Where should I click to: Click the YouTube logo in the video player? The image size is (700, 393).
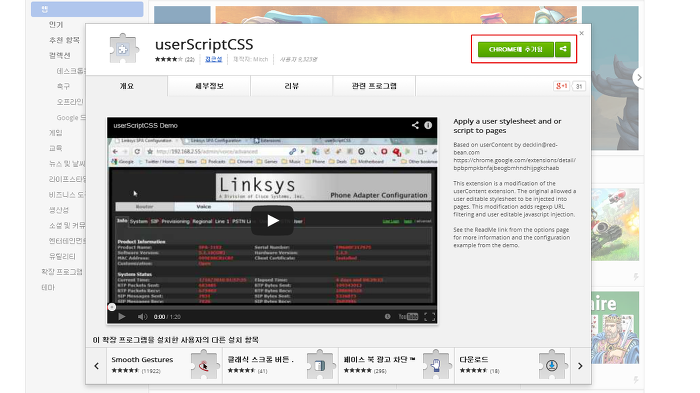coord(408,317)
